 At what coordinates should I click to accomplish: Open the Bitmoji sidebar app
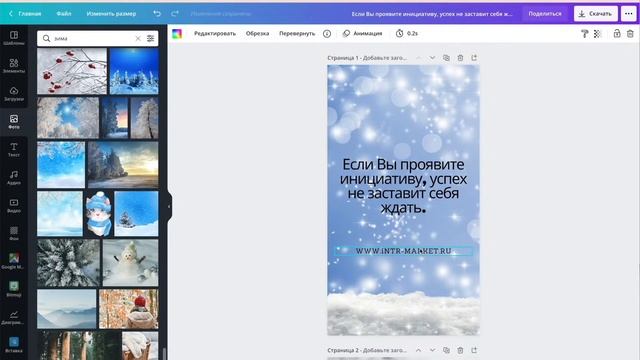(13, 289)
